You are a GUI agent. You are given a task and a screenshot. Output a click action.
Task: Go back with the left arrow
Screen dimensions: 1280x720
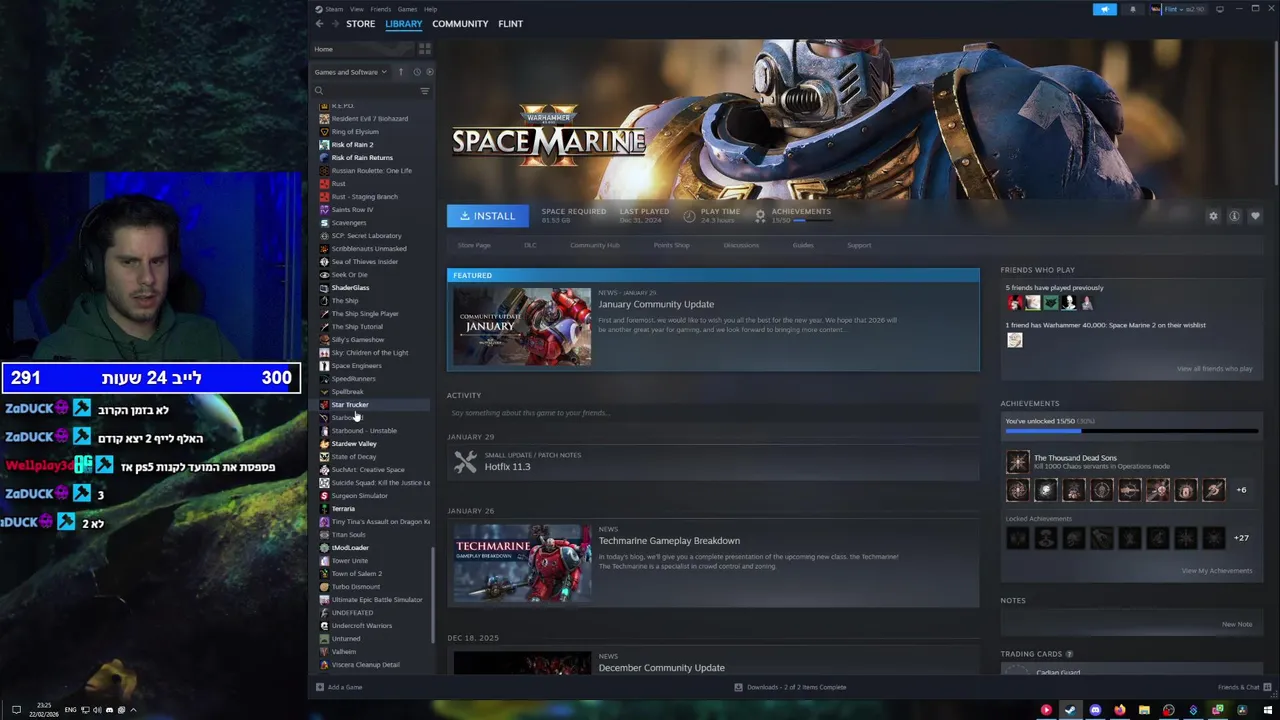(319, 24)
